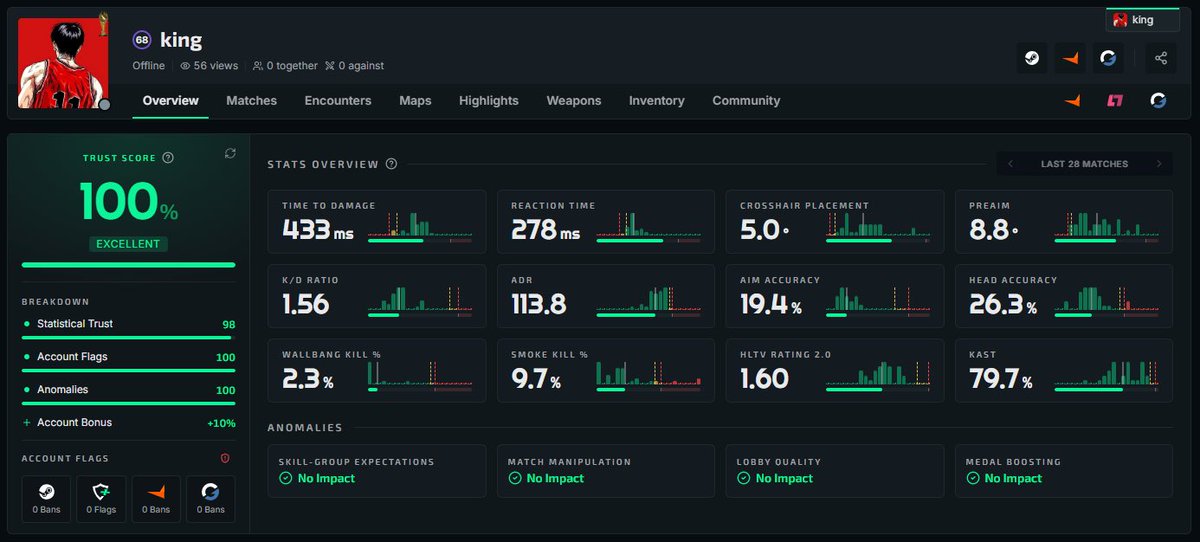Viewport: 1200px width, 542px height.
Task: Click the EXCELLENT rating badge
Action: [129, 244]
